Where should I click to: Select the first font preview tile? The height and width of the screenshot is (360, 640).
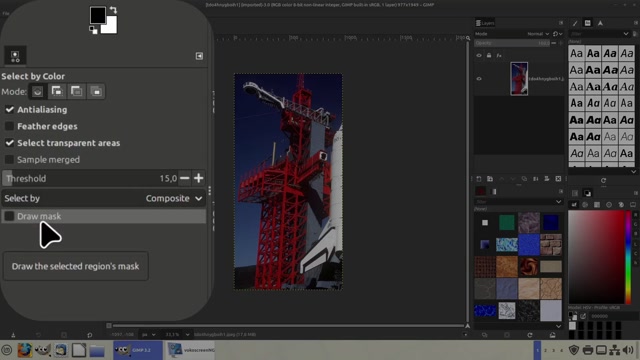click(576, 53)
